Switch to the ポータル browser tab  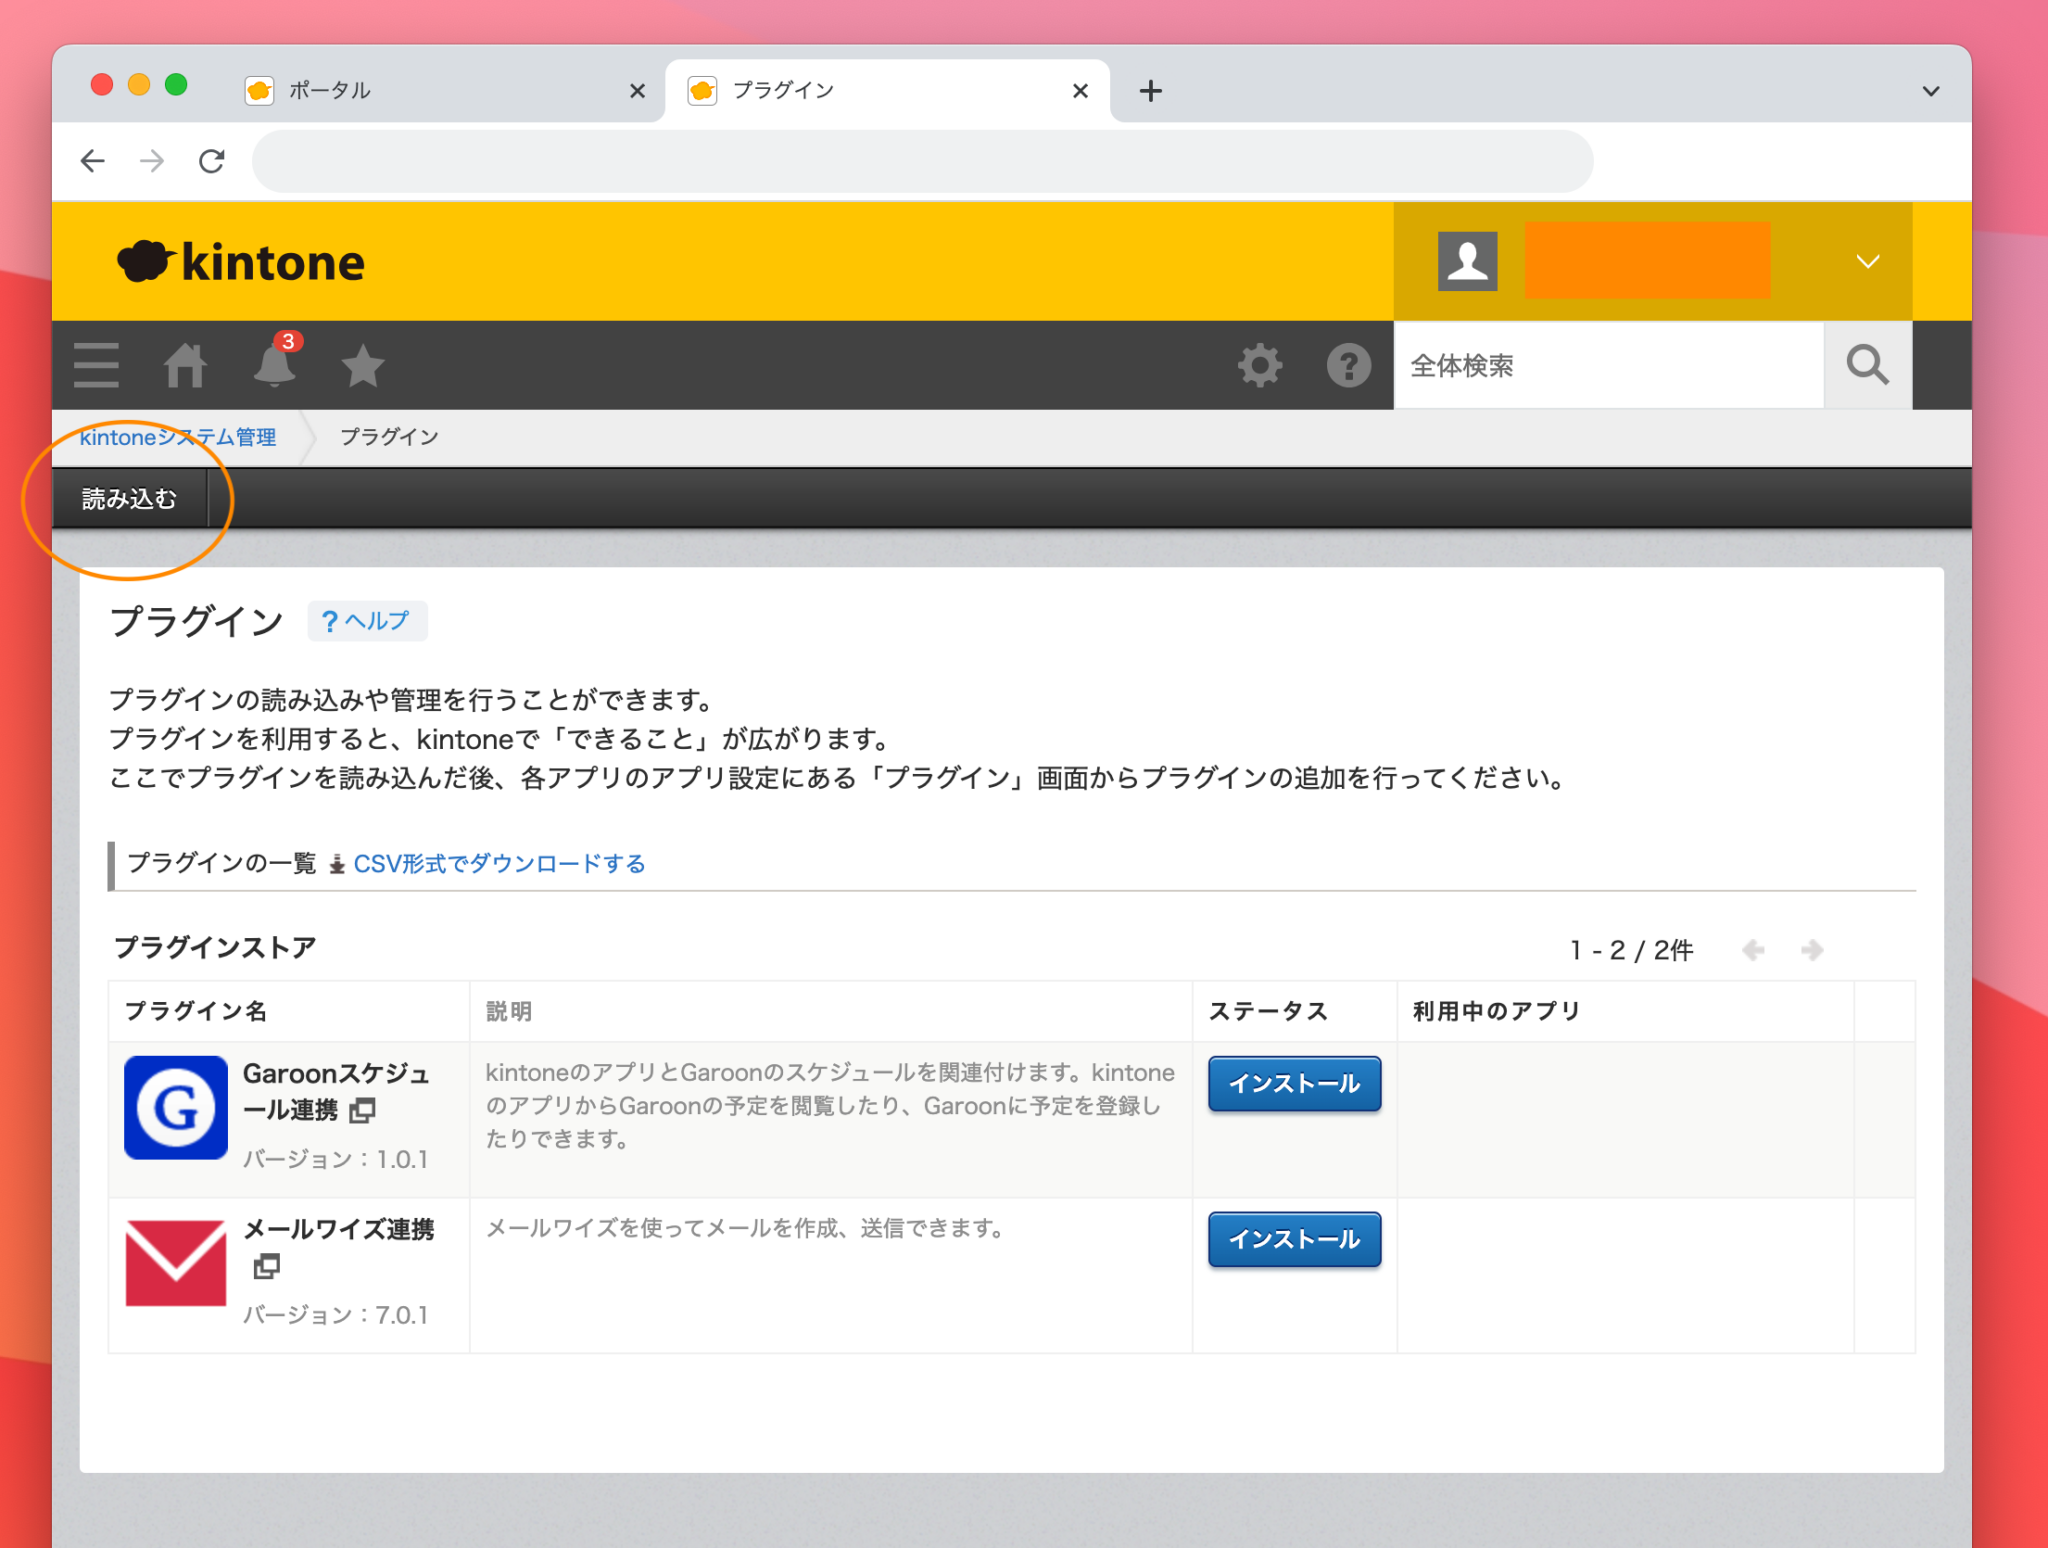click(x=330, y=90)
